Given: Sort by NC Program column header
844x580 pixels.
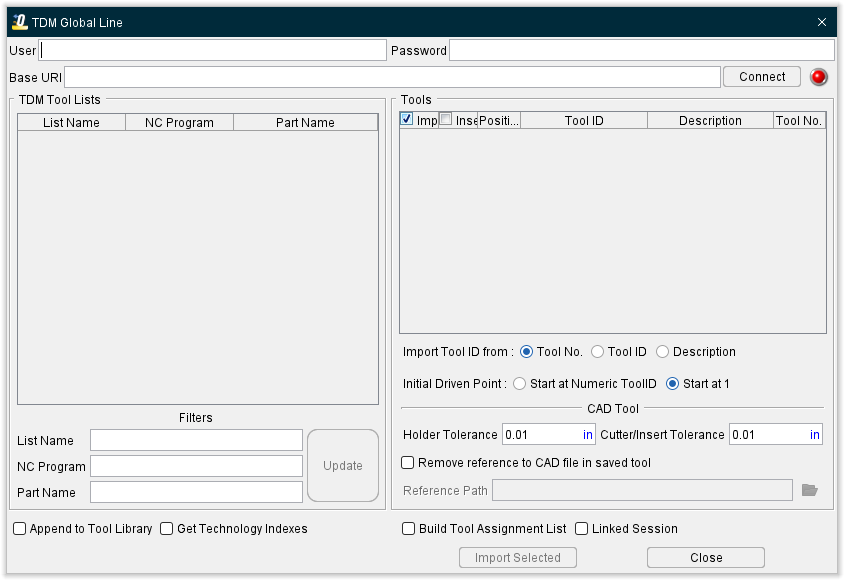Looking at the screenshot, I should pos(179,122).
